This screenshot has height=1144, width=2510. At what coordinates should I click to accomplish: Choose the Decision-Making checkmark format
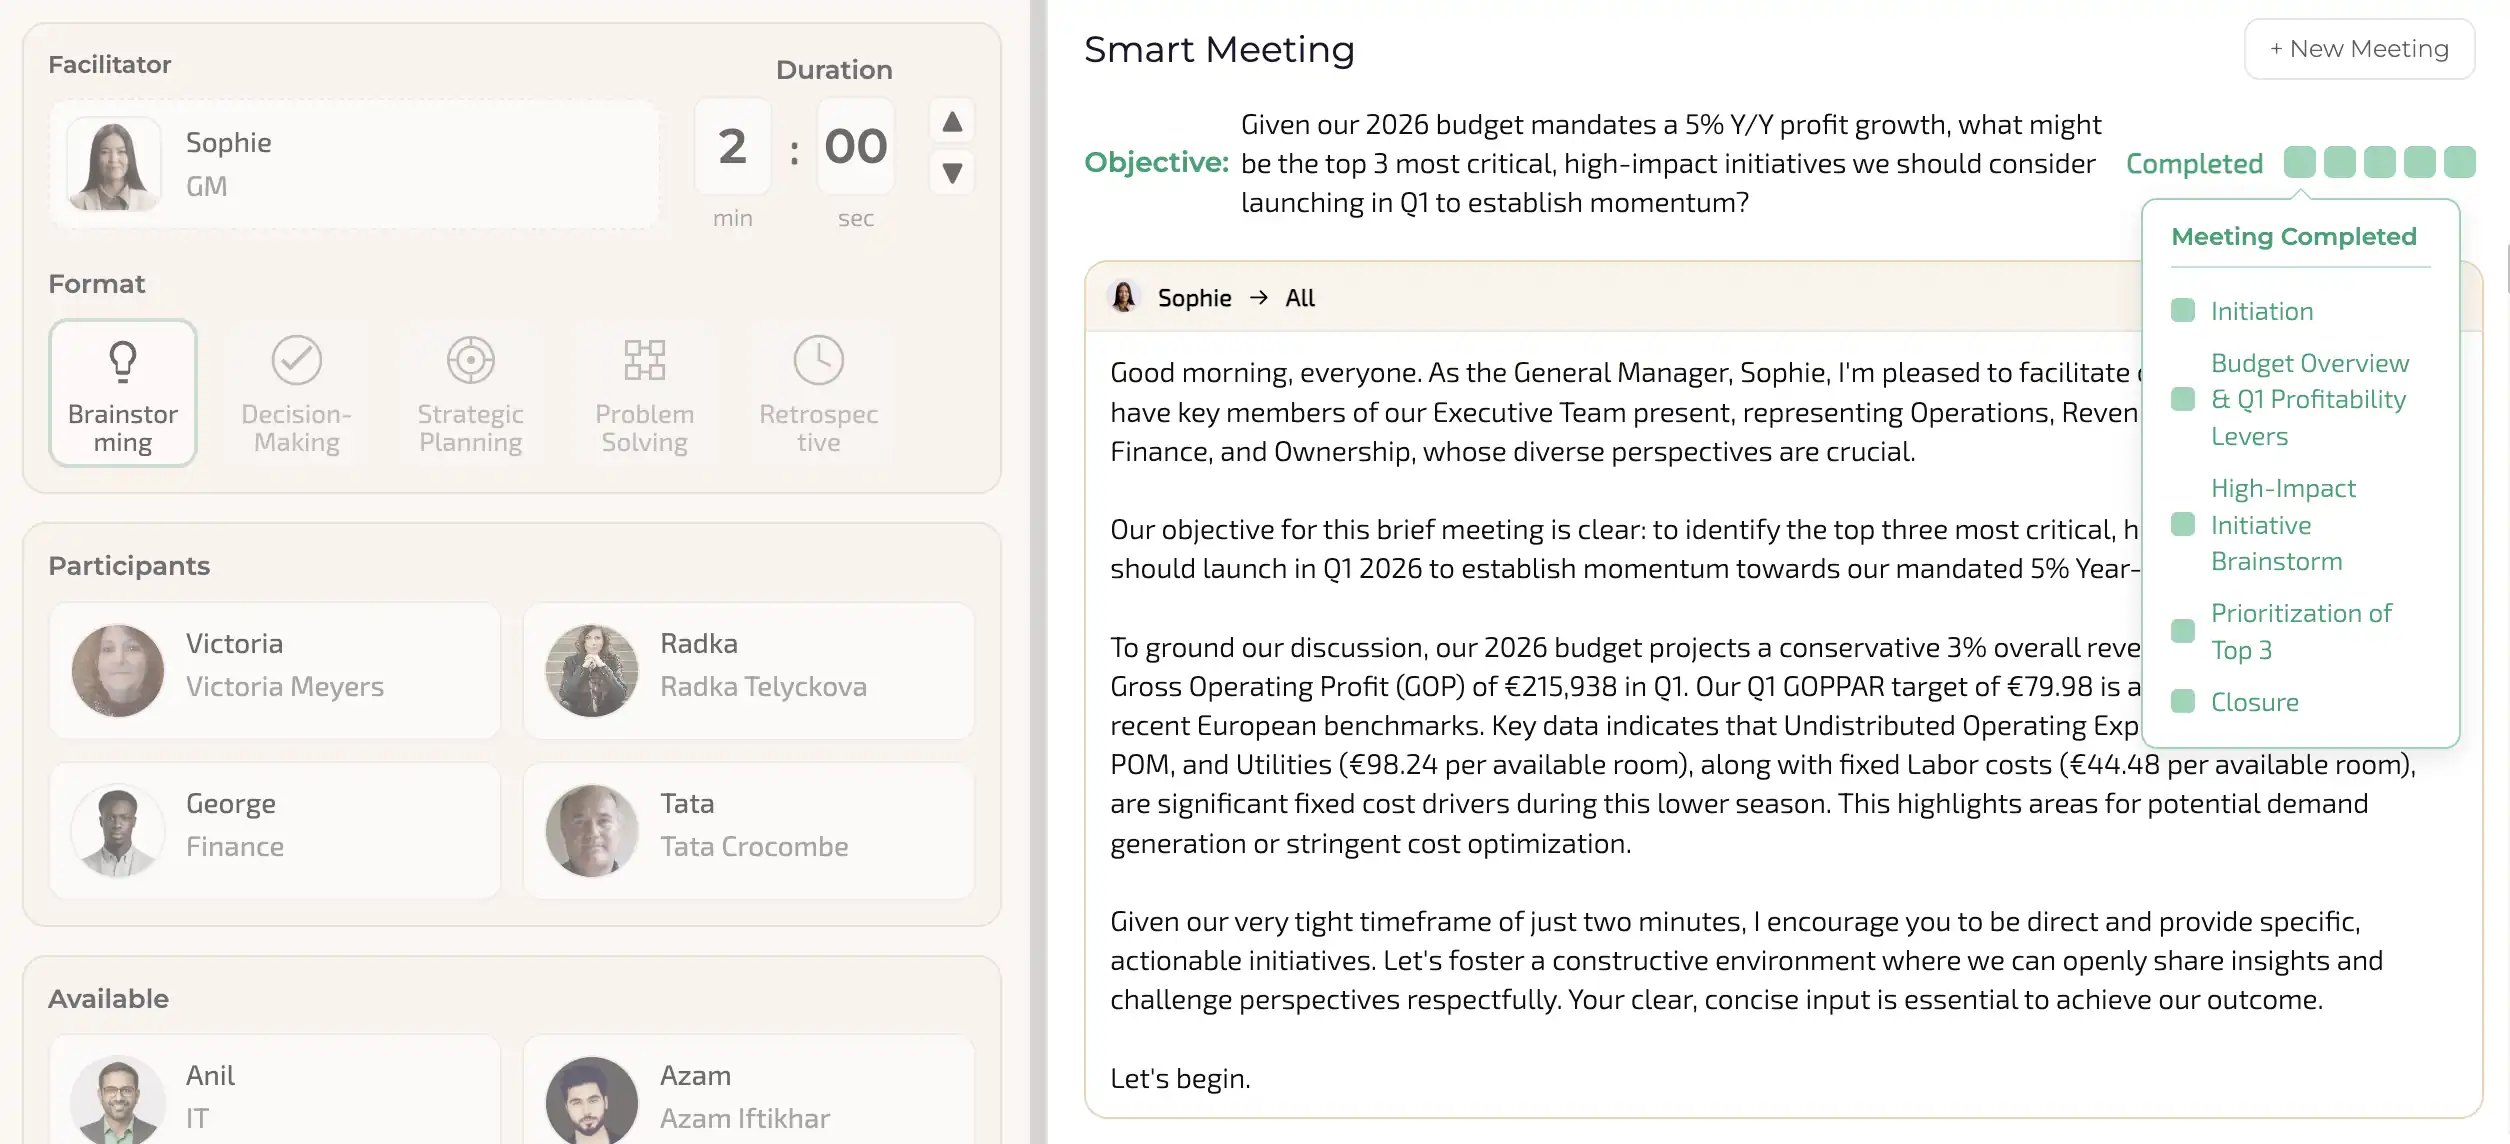[x=297, y=393]
